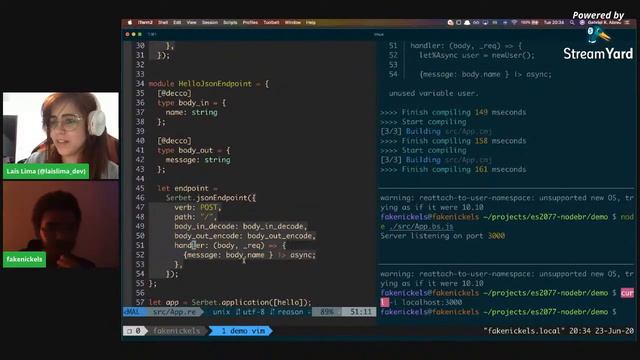Click the 'unused variable user.' warning text
Image resolution: width=640 pixels, height=360 pixels.
tap(433, 93)
